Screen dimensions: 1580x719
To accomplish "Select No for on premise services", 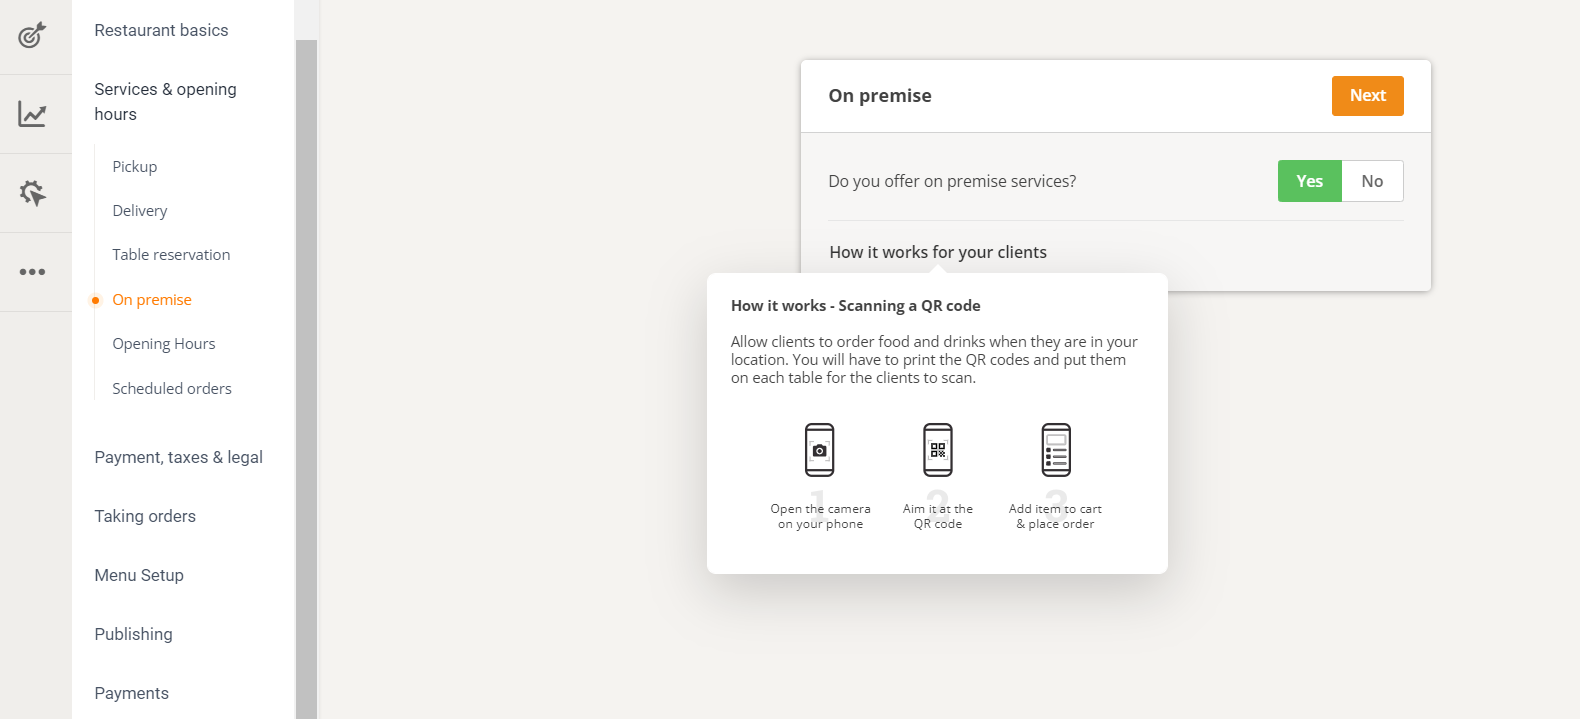I will [x=1372, y=181].
